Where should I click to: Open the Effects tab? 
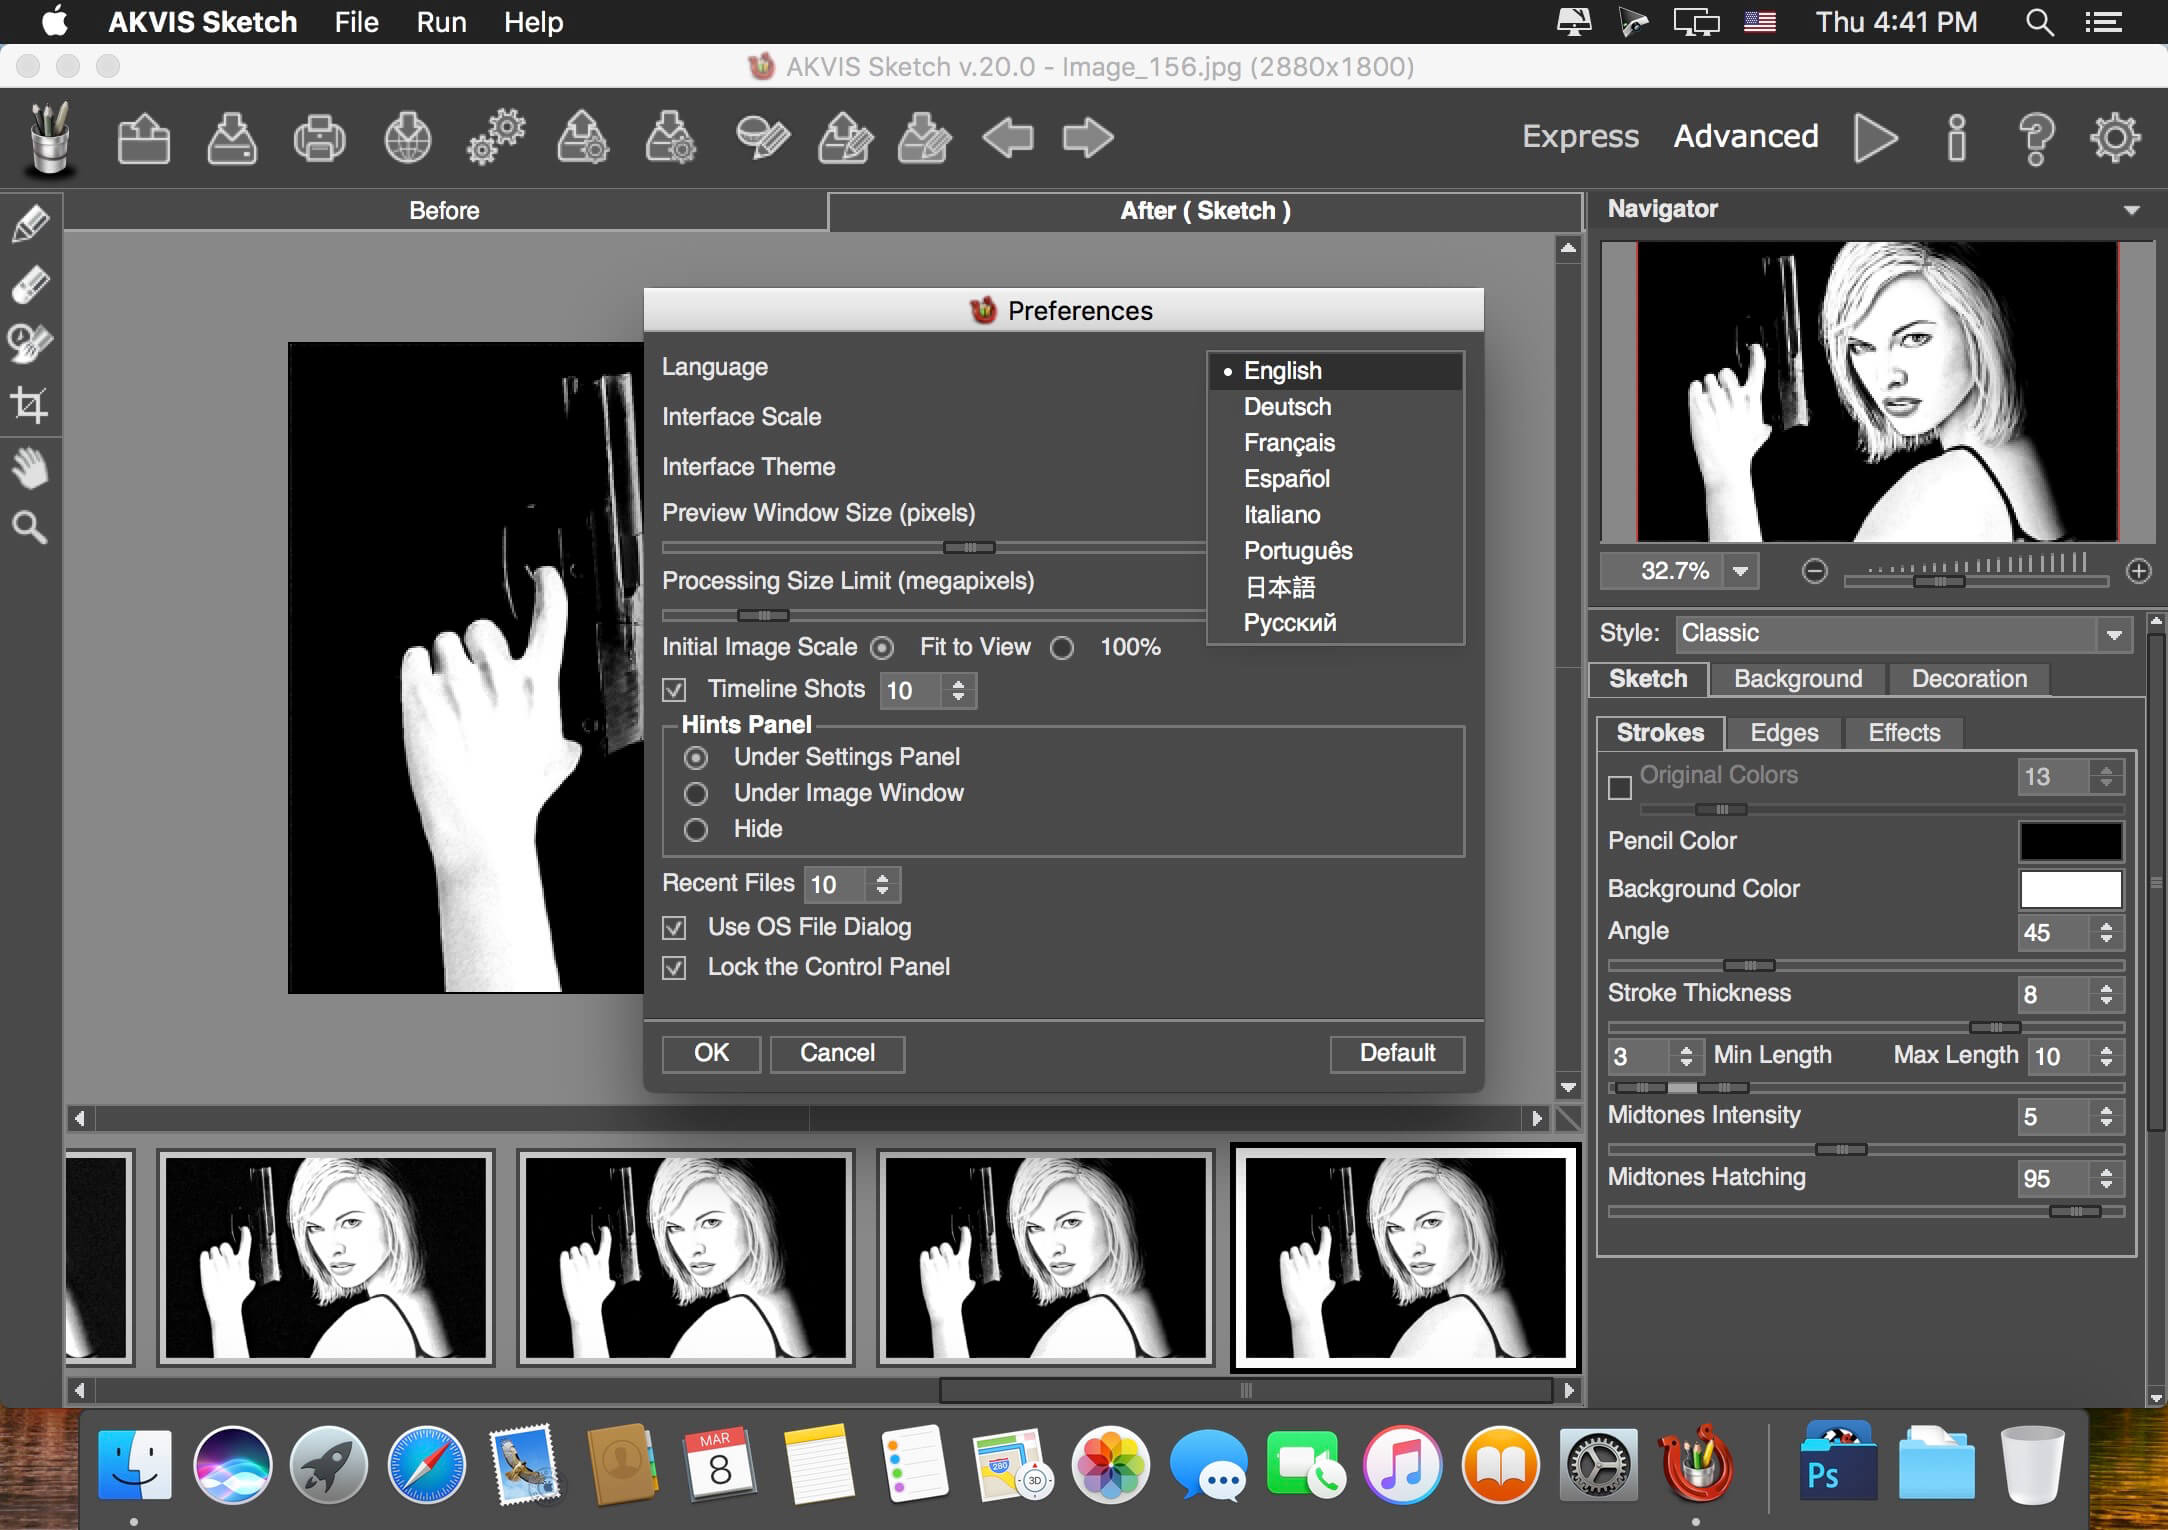coord(1904,733)
